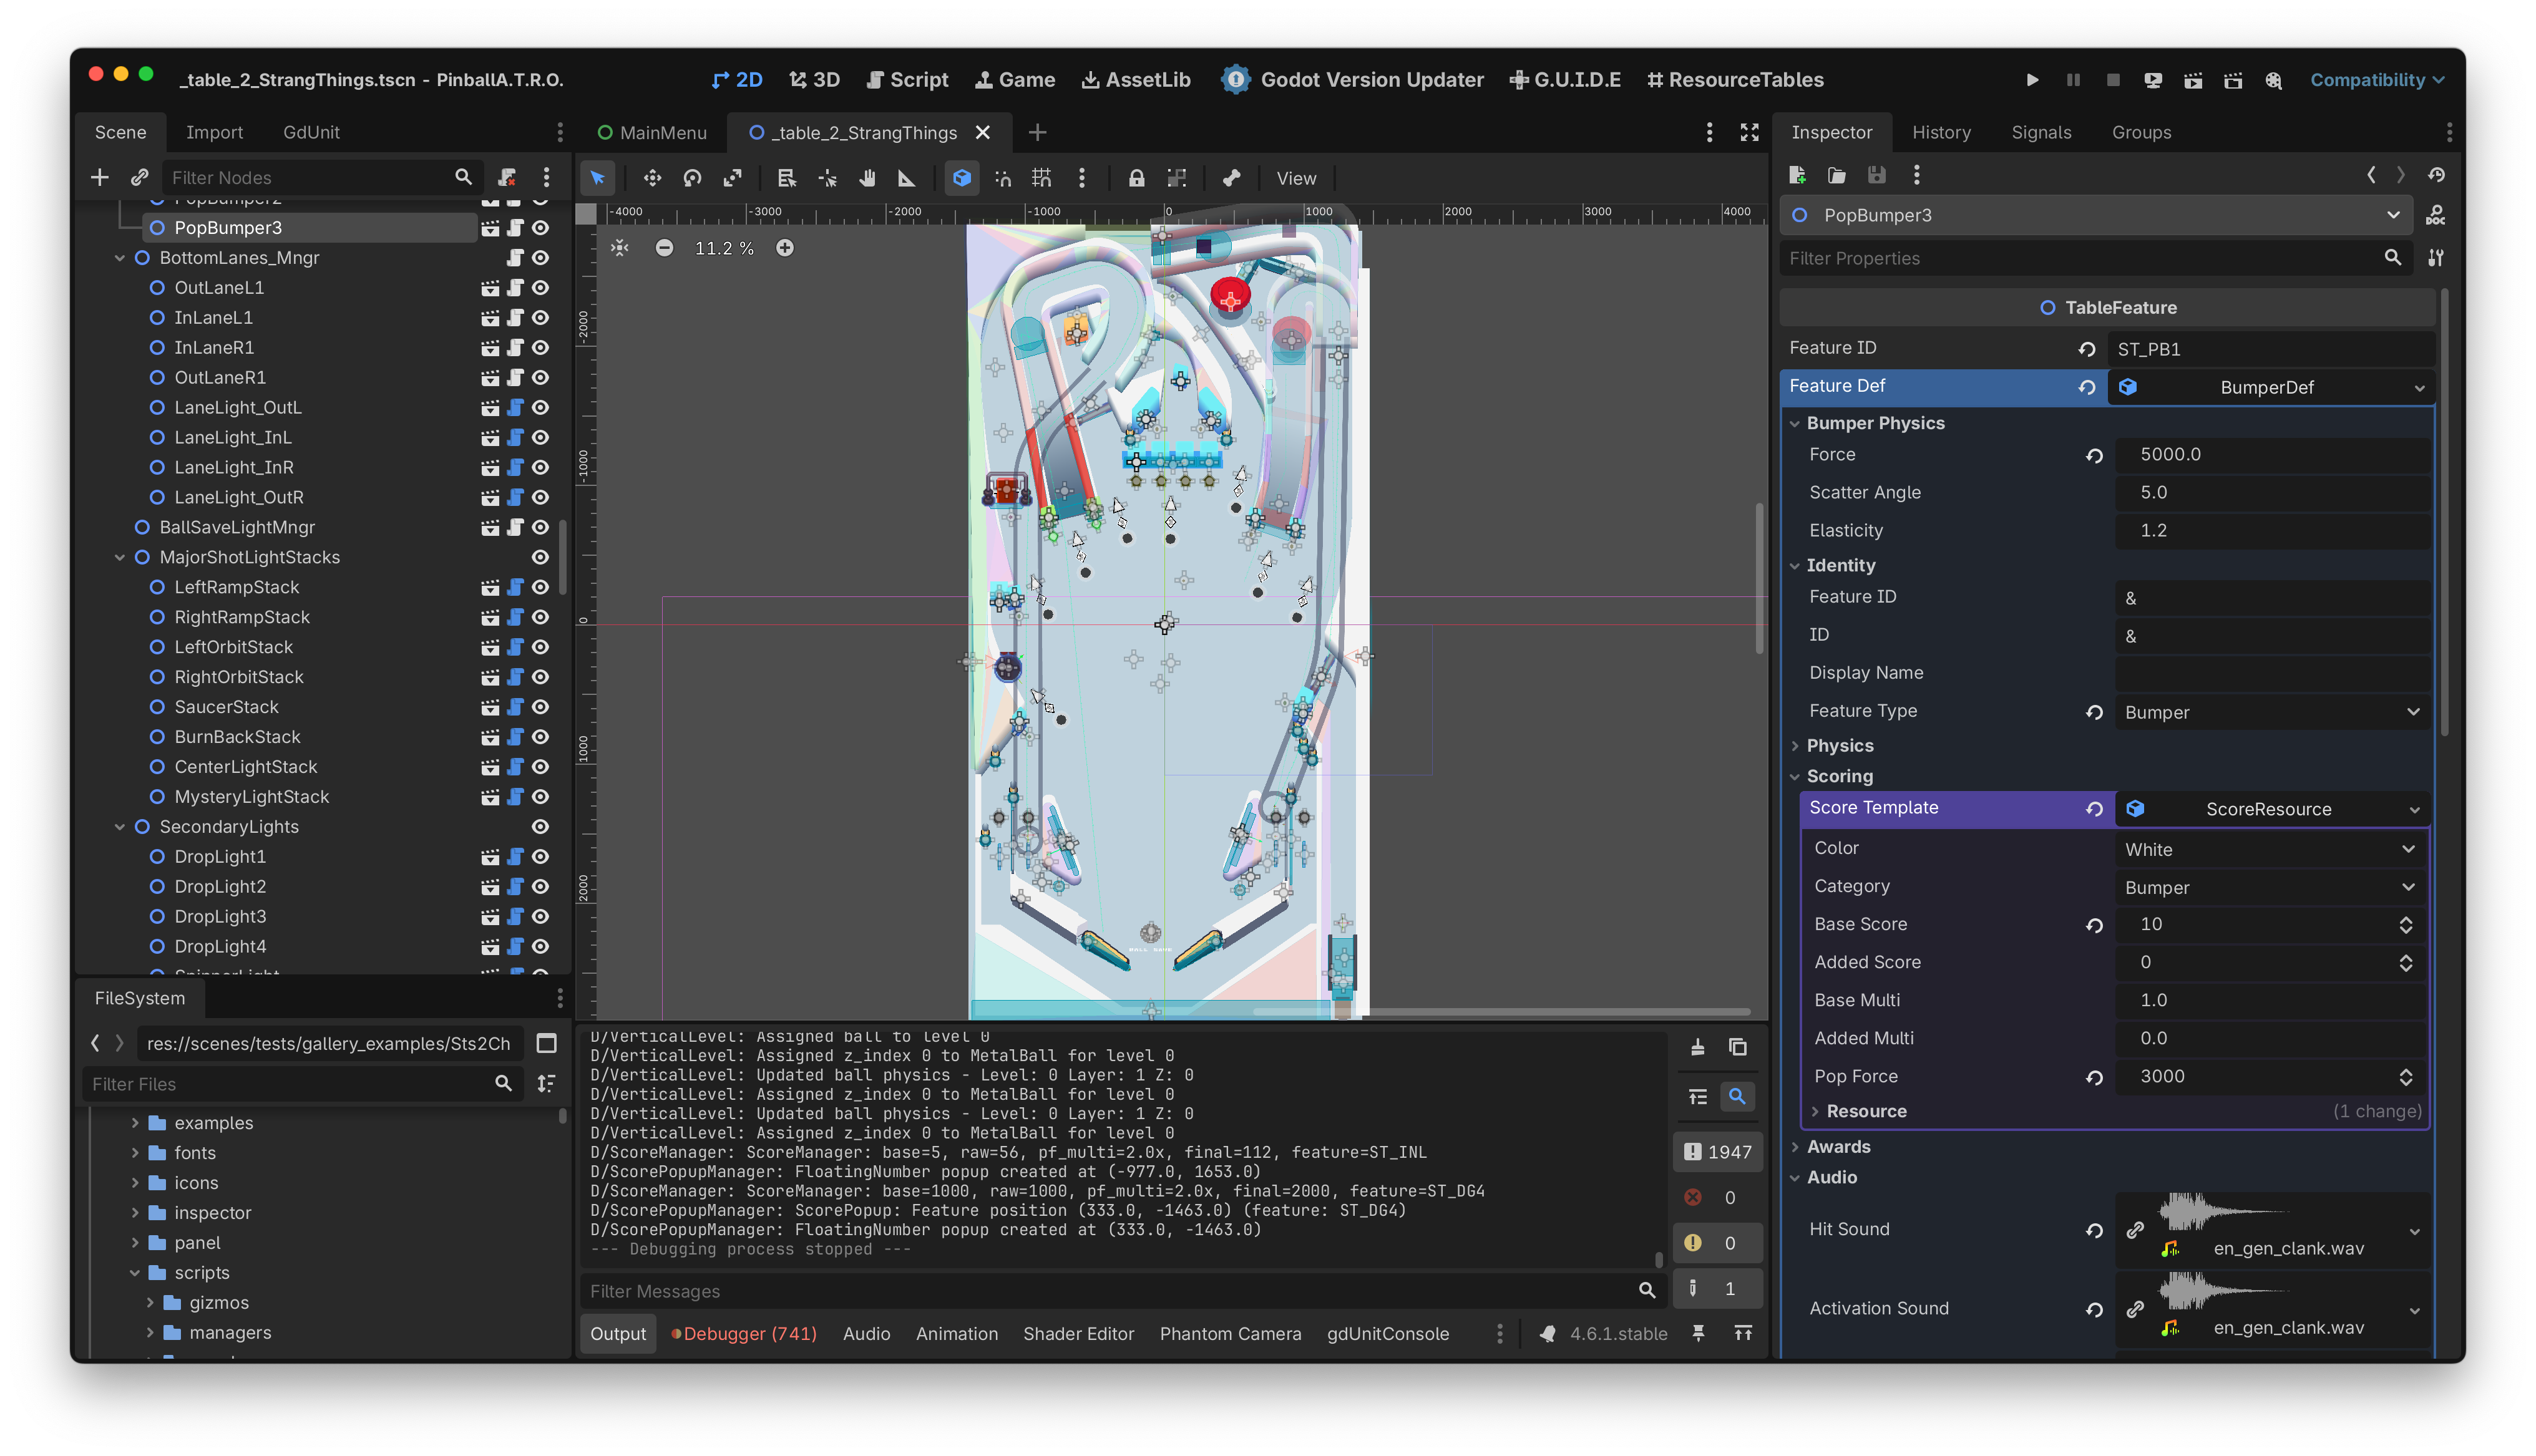Clear Output log with broom icon
Screen dimensions: 2536x1456
click(1697, 1047)
